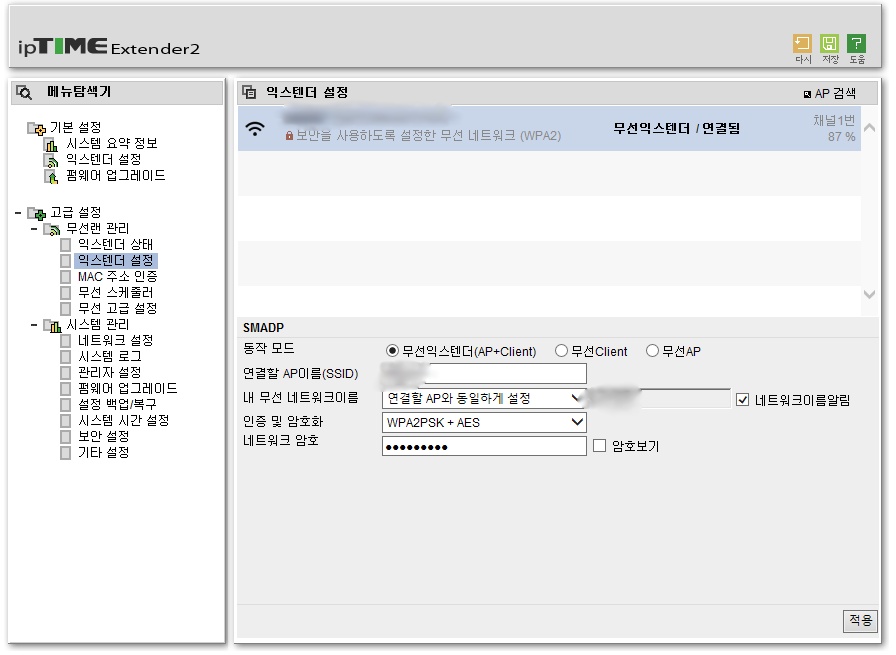Click the 다시 (refresh) icon in header
This screenshot has height=655, width=896.
(x=802, y=43)
